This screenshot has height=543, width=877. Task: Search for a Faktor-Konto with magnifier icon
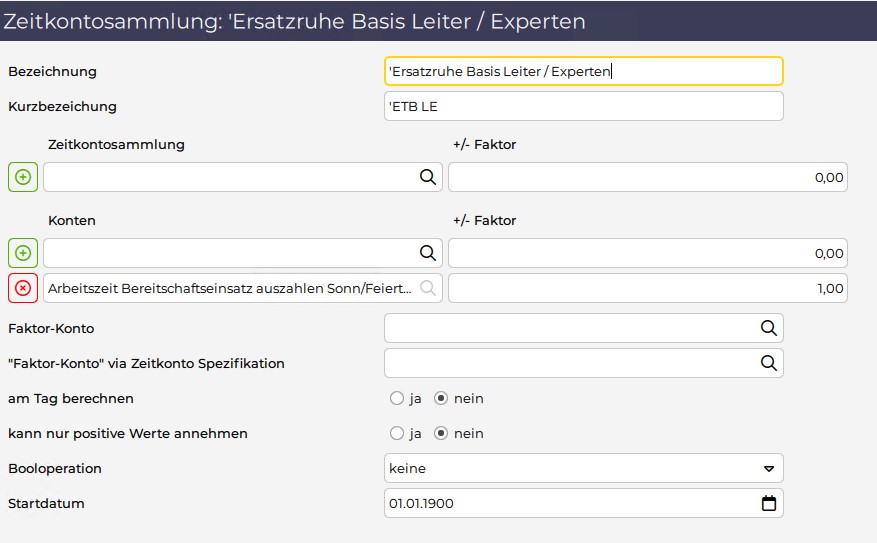click(769, 328)
